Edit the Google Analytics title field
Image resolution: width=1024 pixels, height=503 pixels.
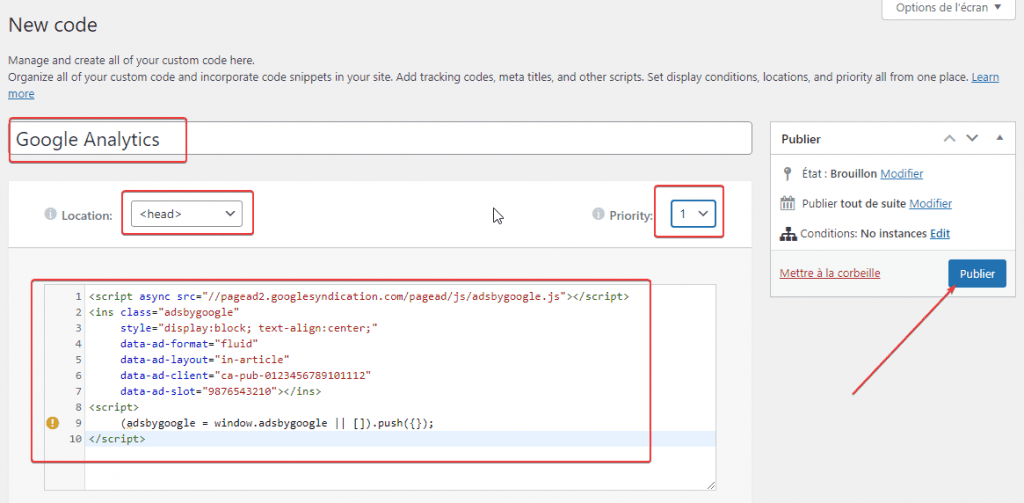click(x=380, y=138)
